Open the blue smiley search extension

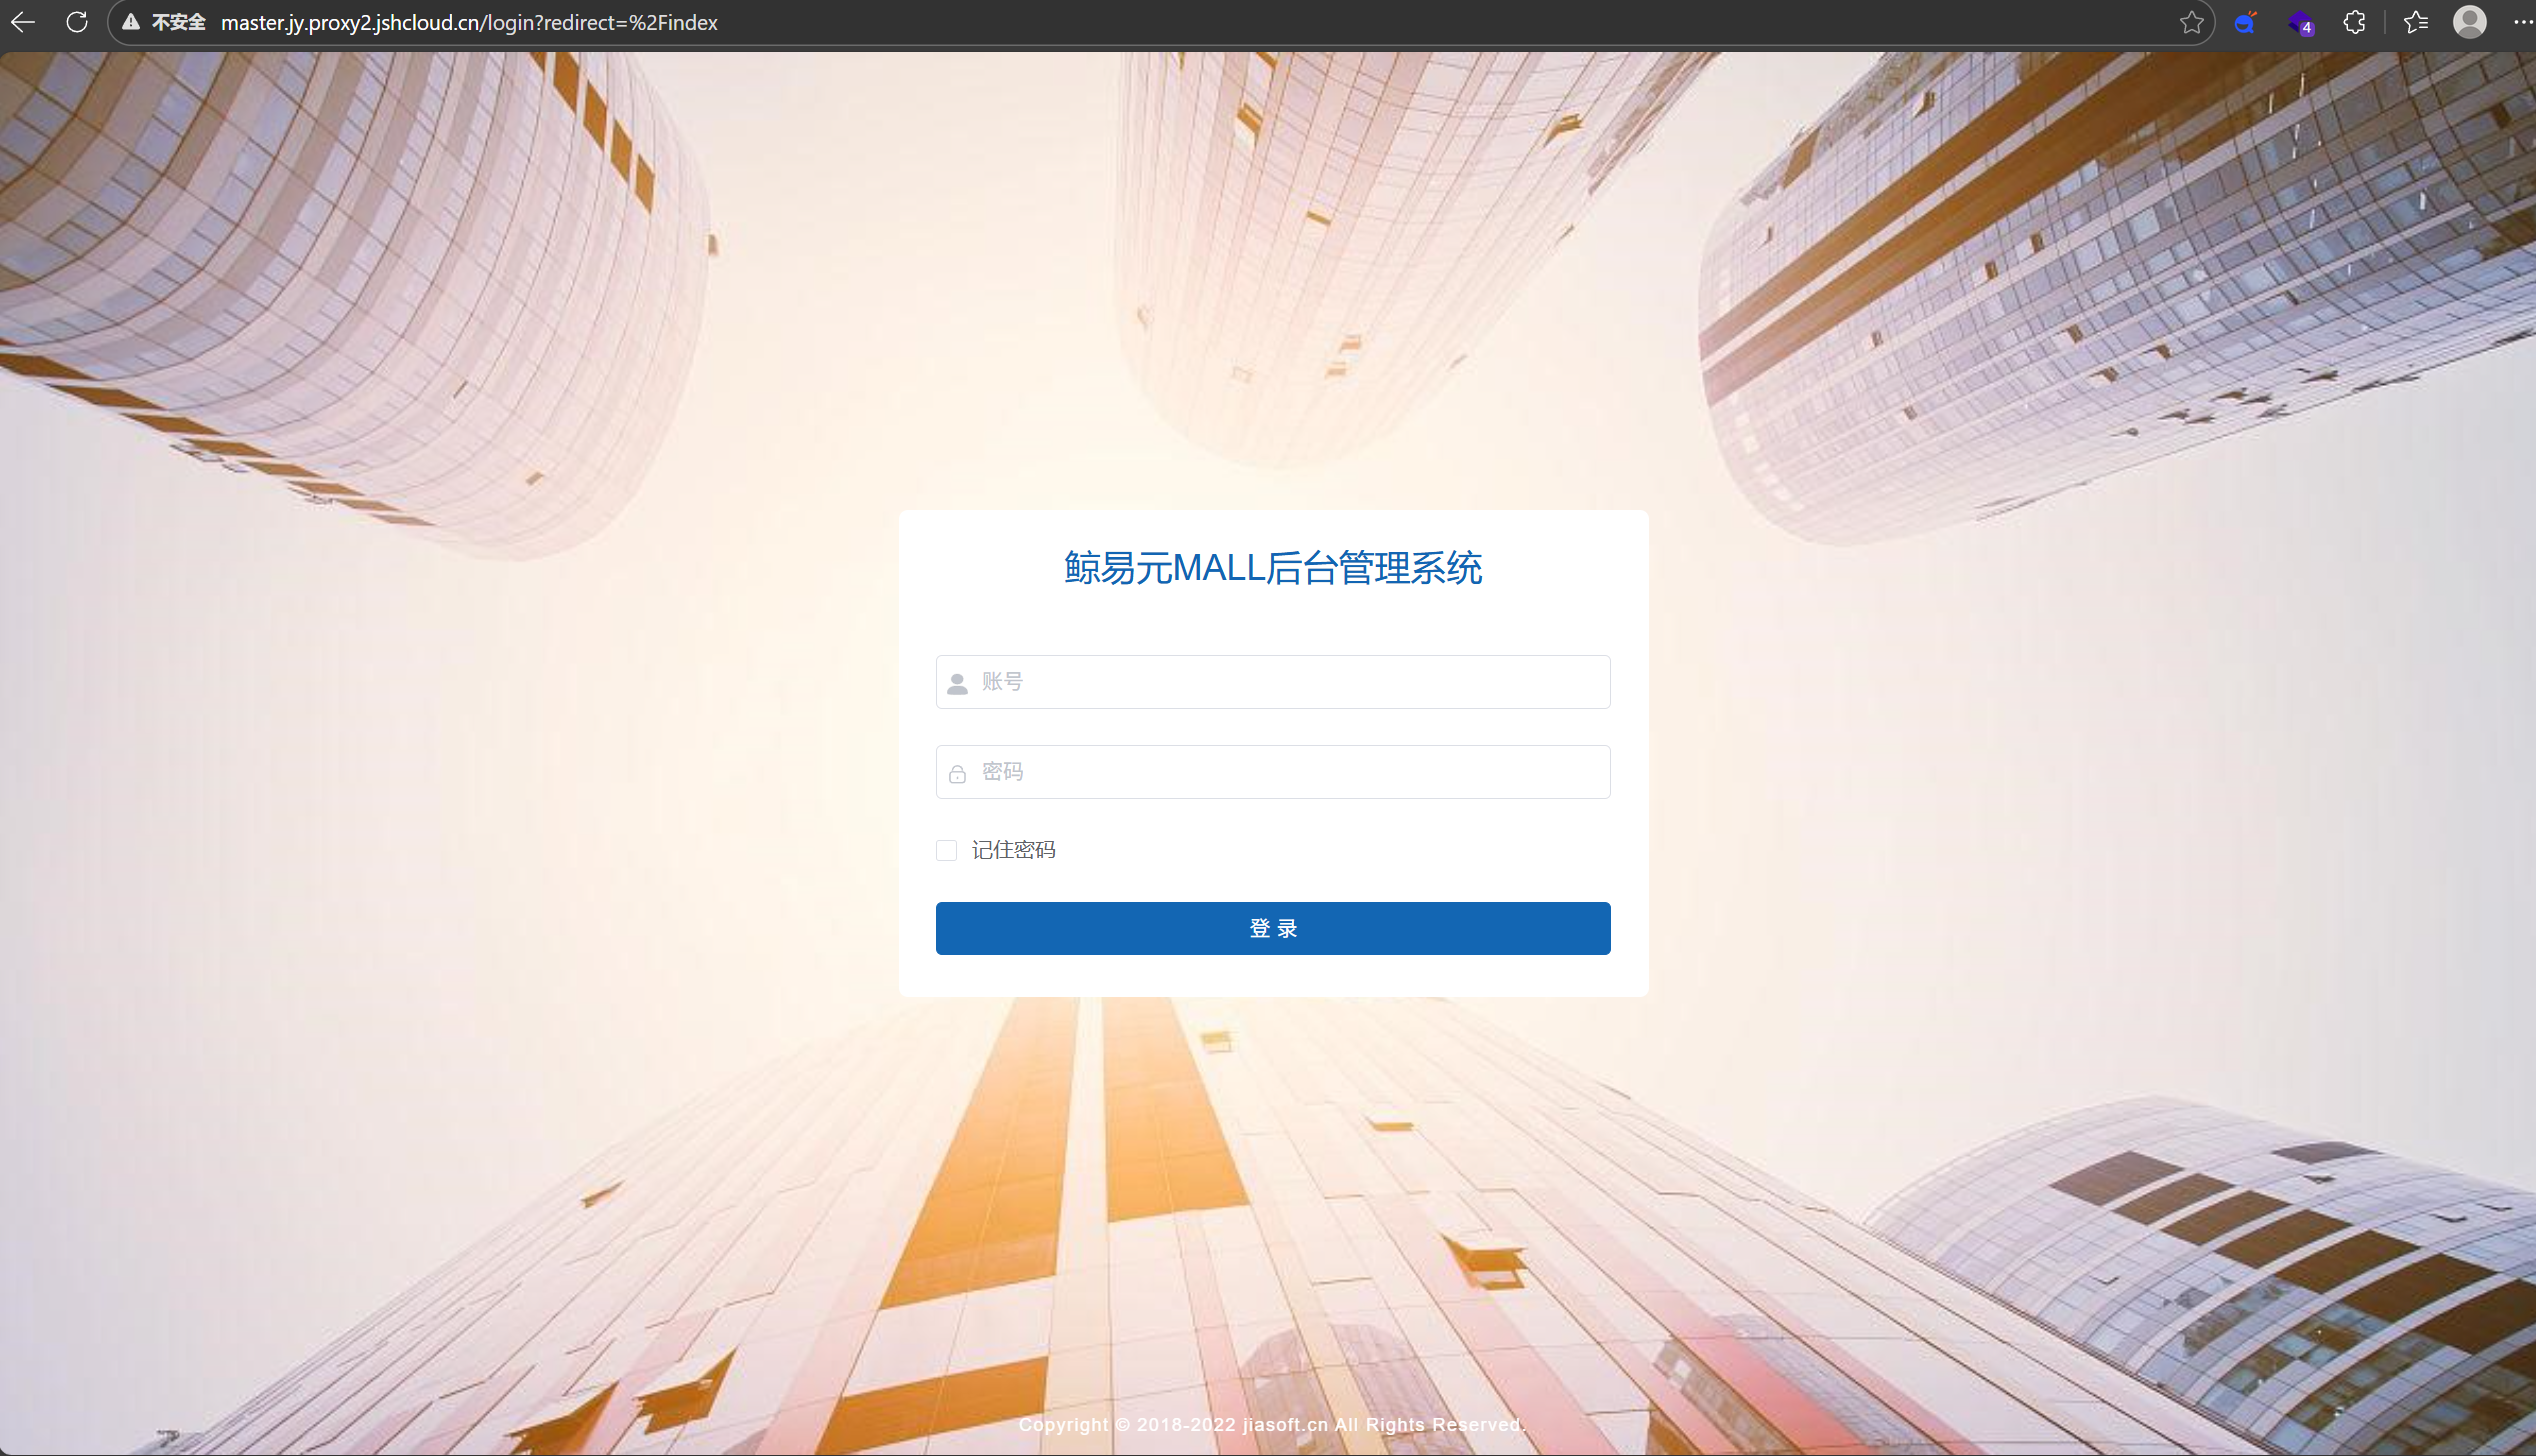2245,22
